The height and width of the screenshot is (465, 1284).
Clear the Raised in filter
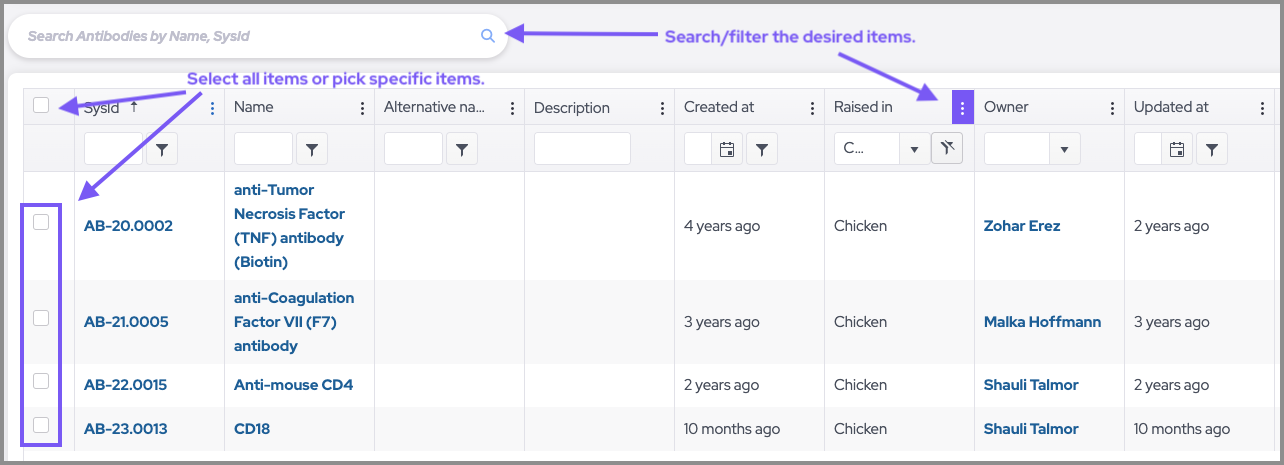click(946, 149)
